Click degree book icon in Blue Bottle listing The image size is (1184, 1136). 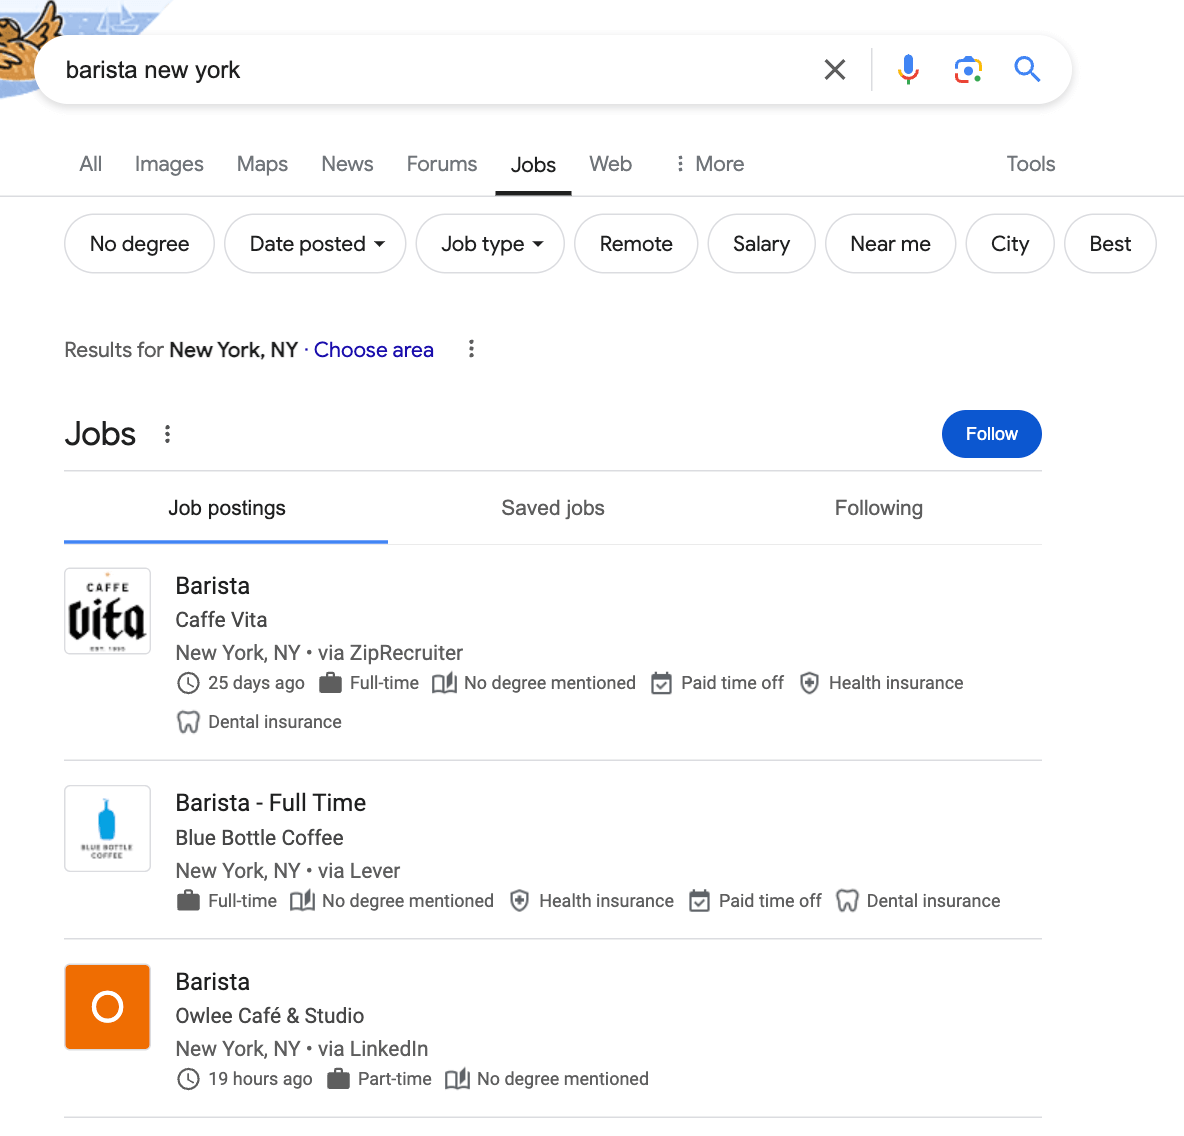pos(302,901)
